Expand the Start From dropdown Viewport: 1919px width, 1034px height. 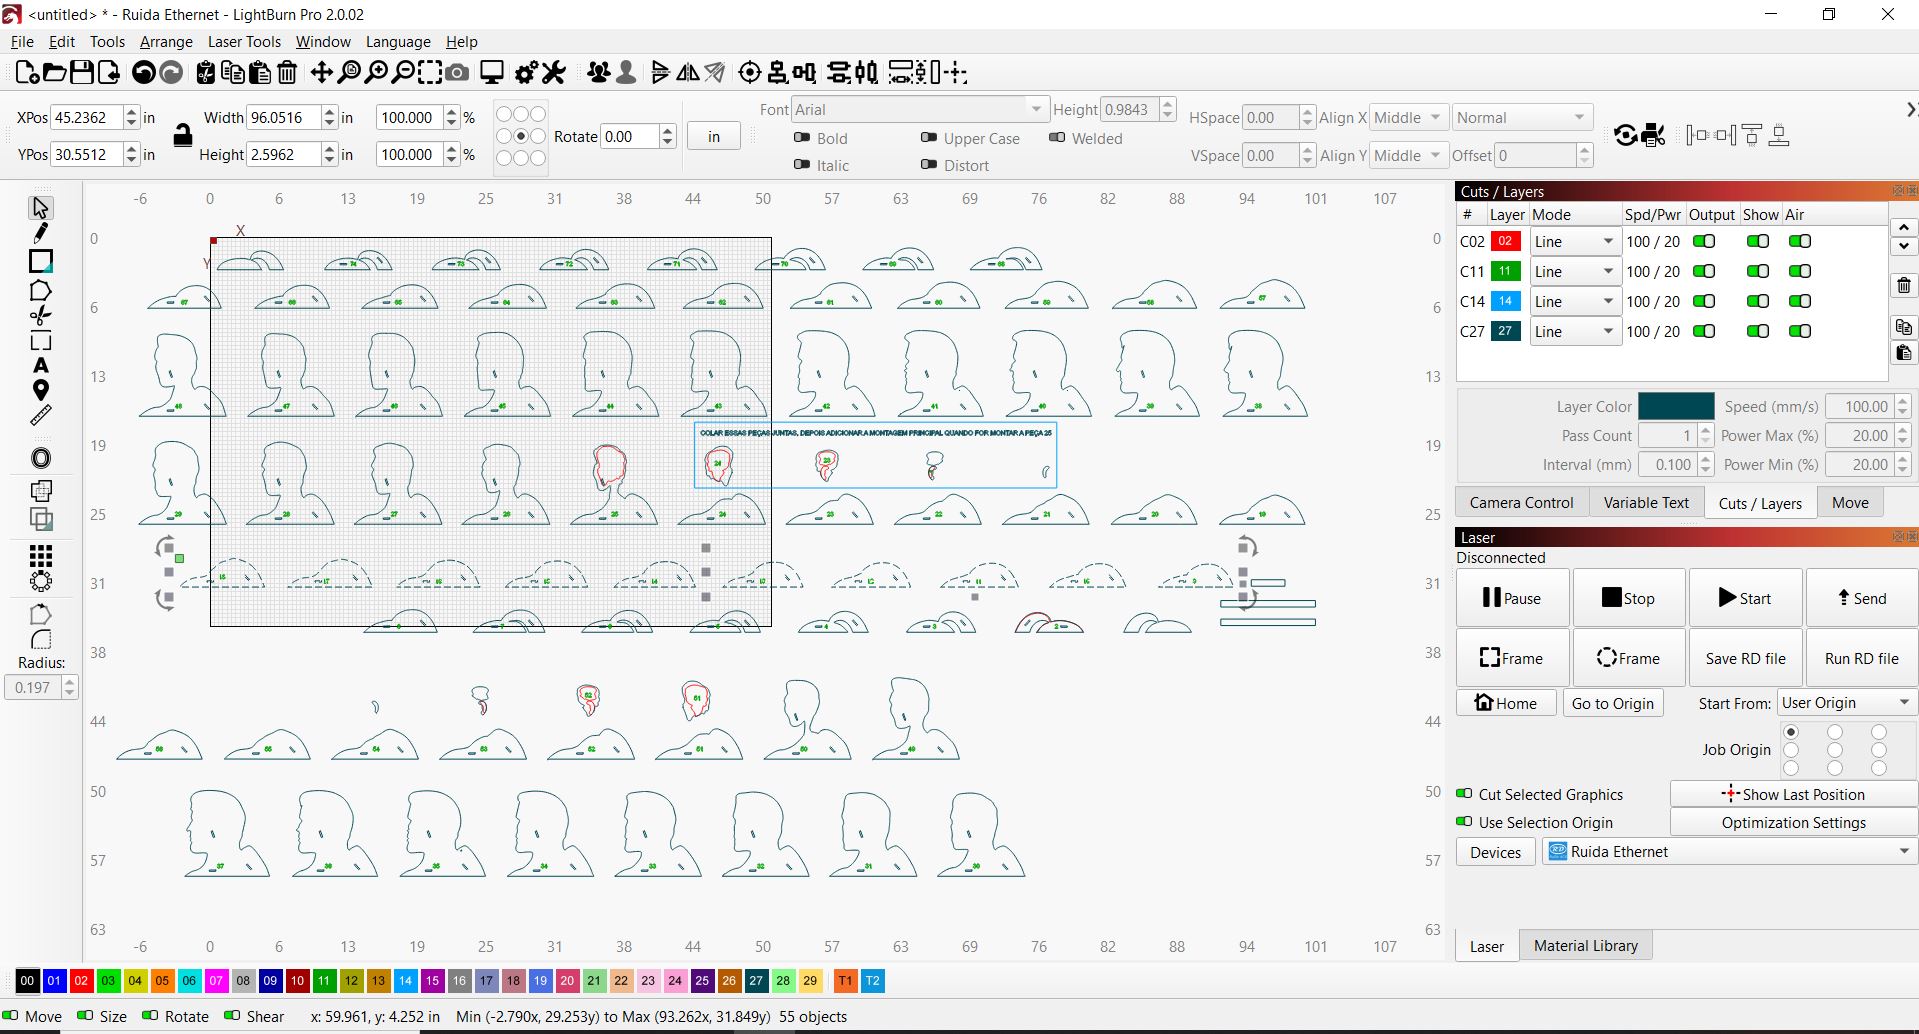coord(1846,703)
